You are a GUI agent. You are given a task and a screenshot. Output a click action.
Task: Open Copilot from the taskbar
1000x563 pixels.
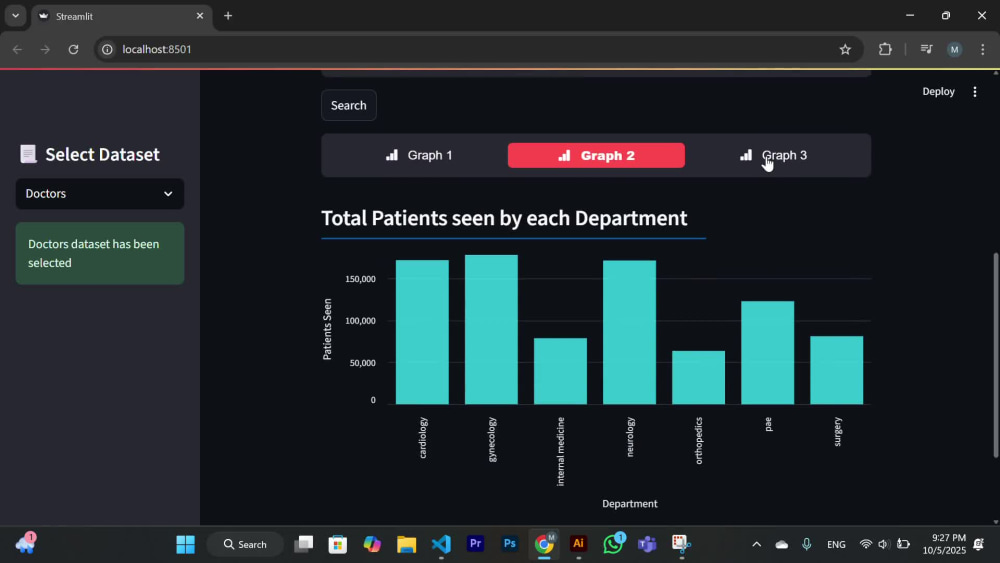click(x=372, y=544)
